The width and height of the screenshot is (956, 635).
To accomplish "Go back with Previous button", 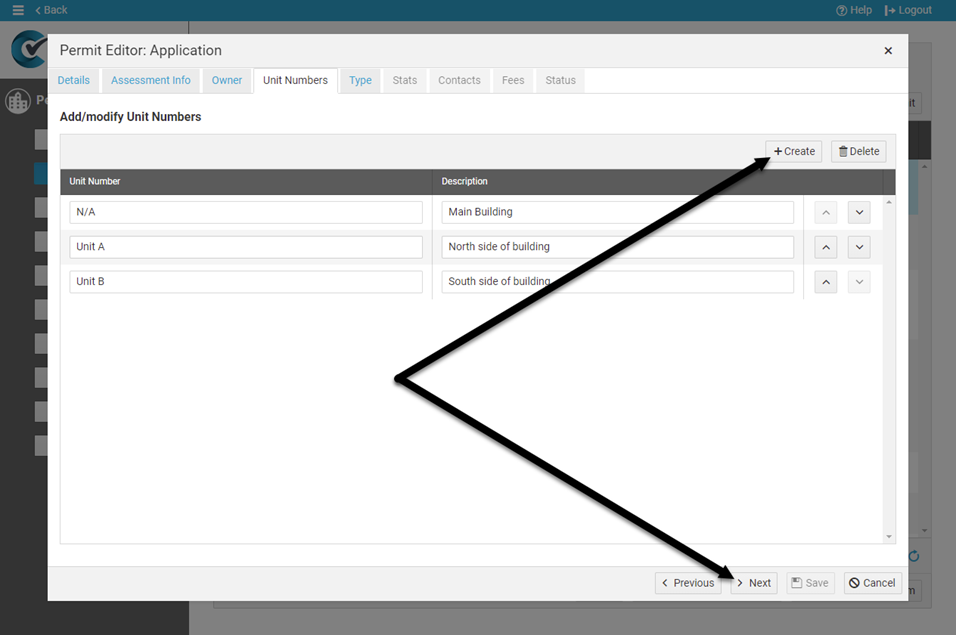I will [x=688, y=583].
